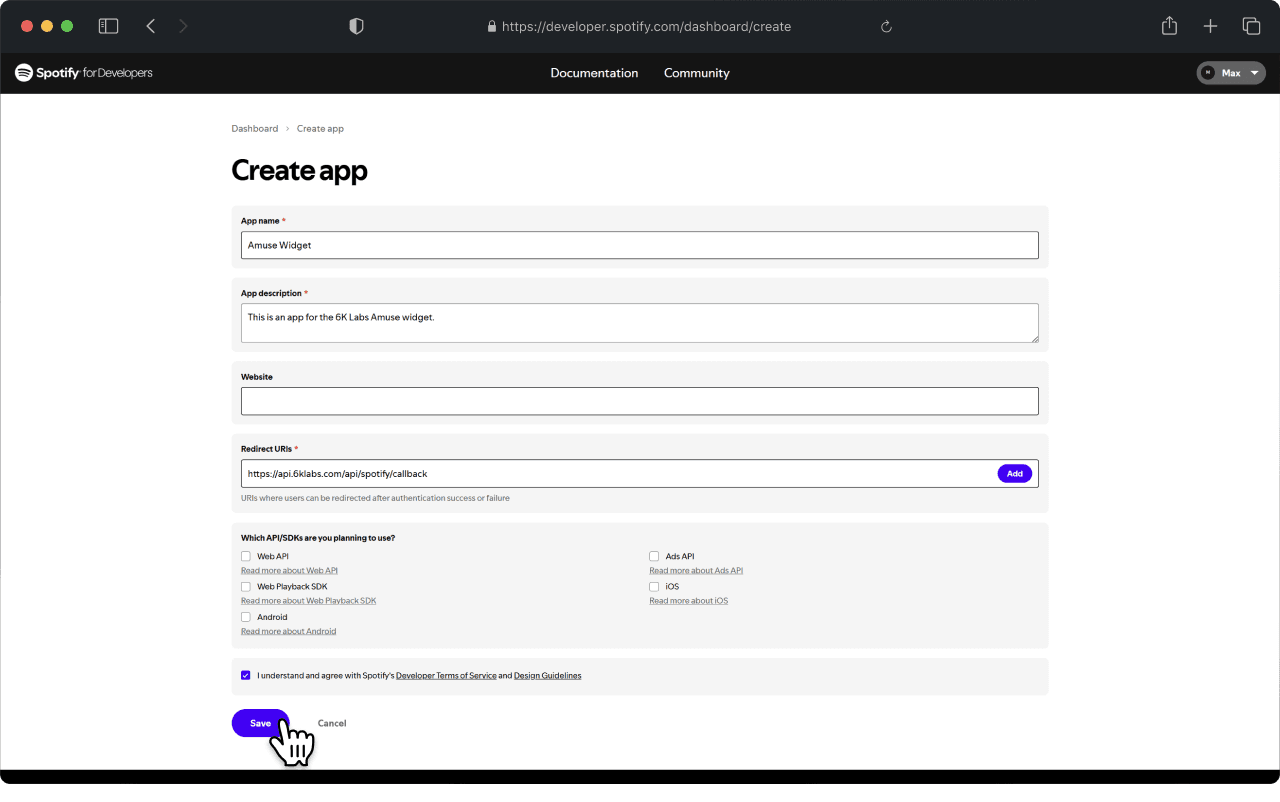Tick the Android checkbox
Viewport: 1280px width, 802px height.
point(246,617)
